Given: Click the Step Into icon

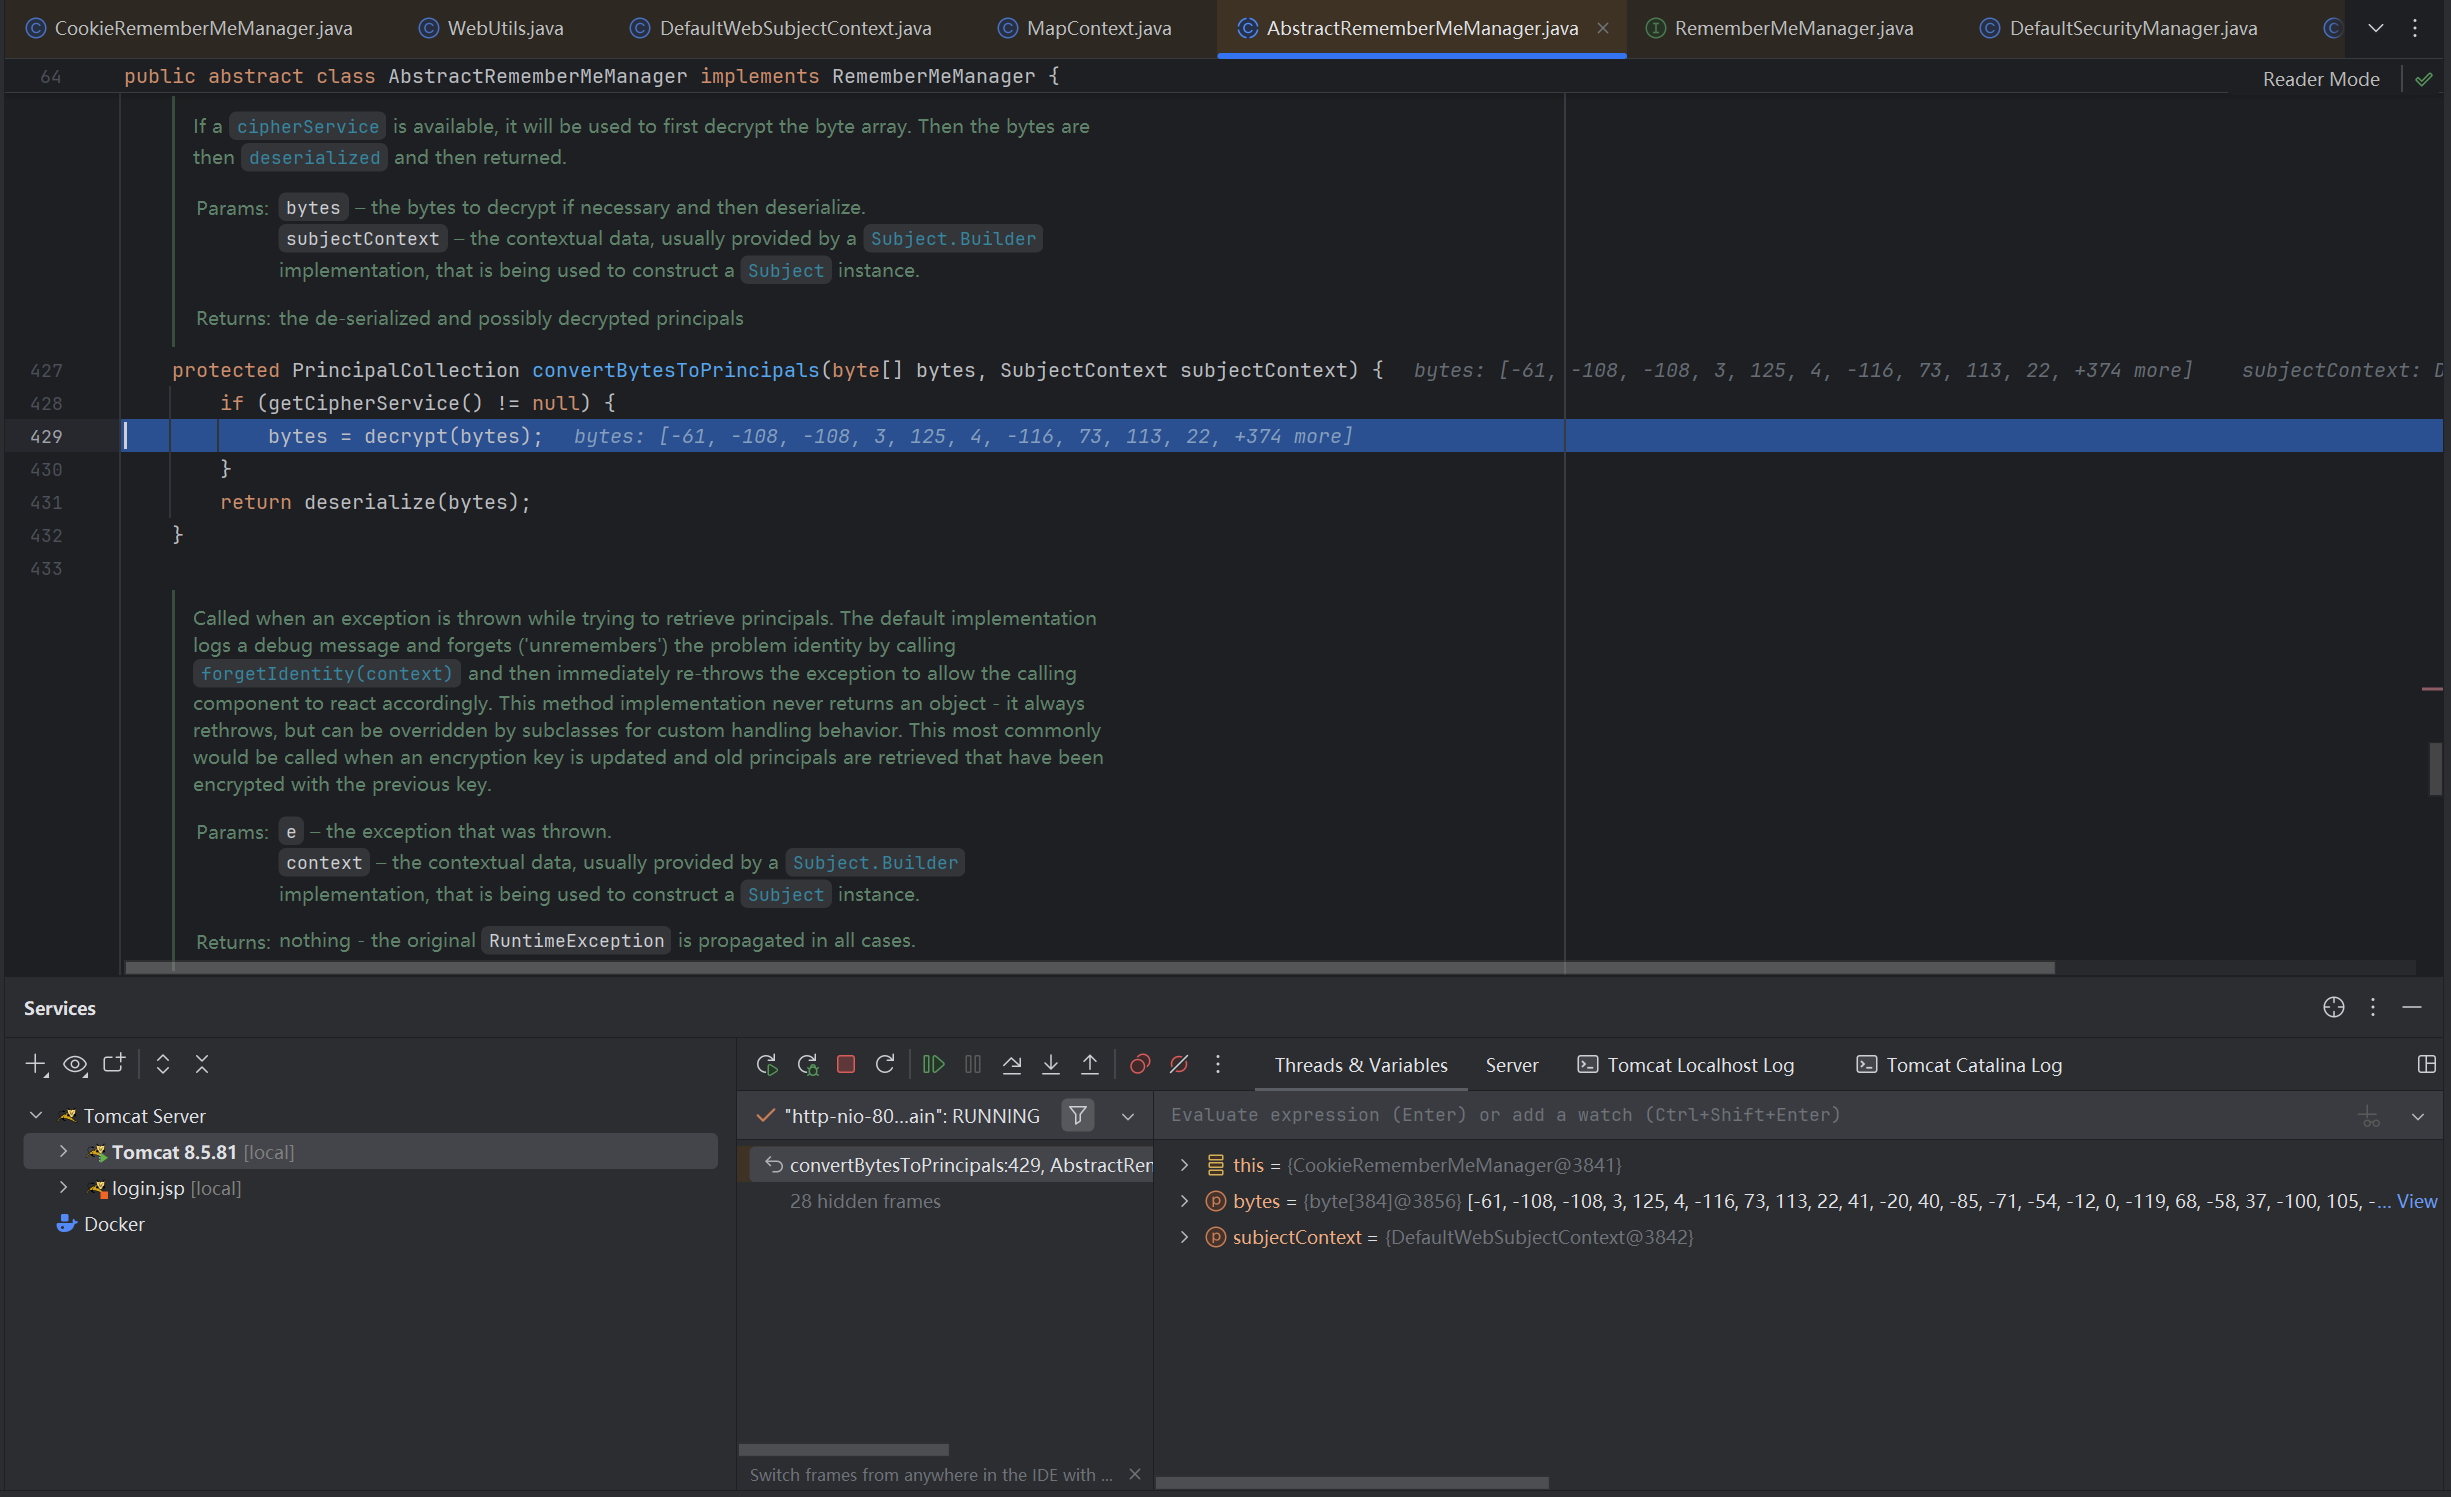Looking at the screenshot, I should click(1051, 1064).
